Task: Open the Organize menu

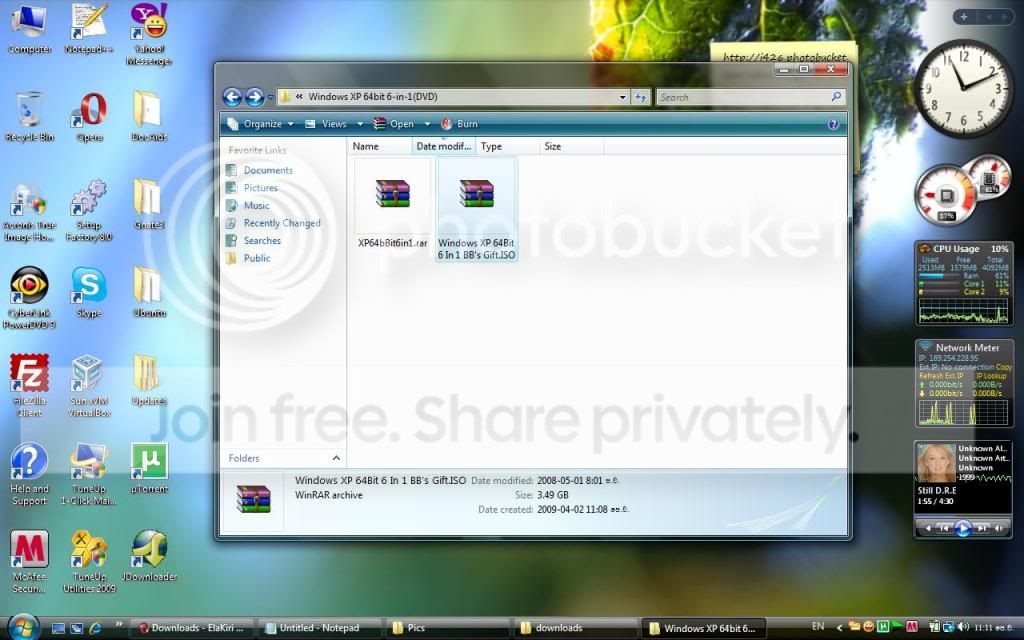Action: pos(260,124)
